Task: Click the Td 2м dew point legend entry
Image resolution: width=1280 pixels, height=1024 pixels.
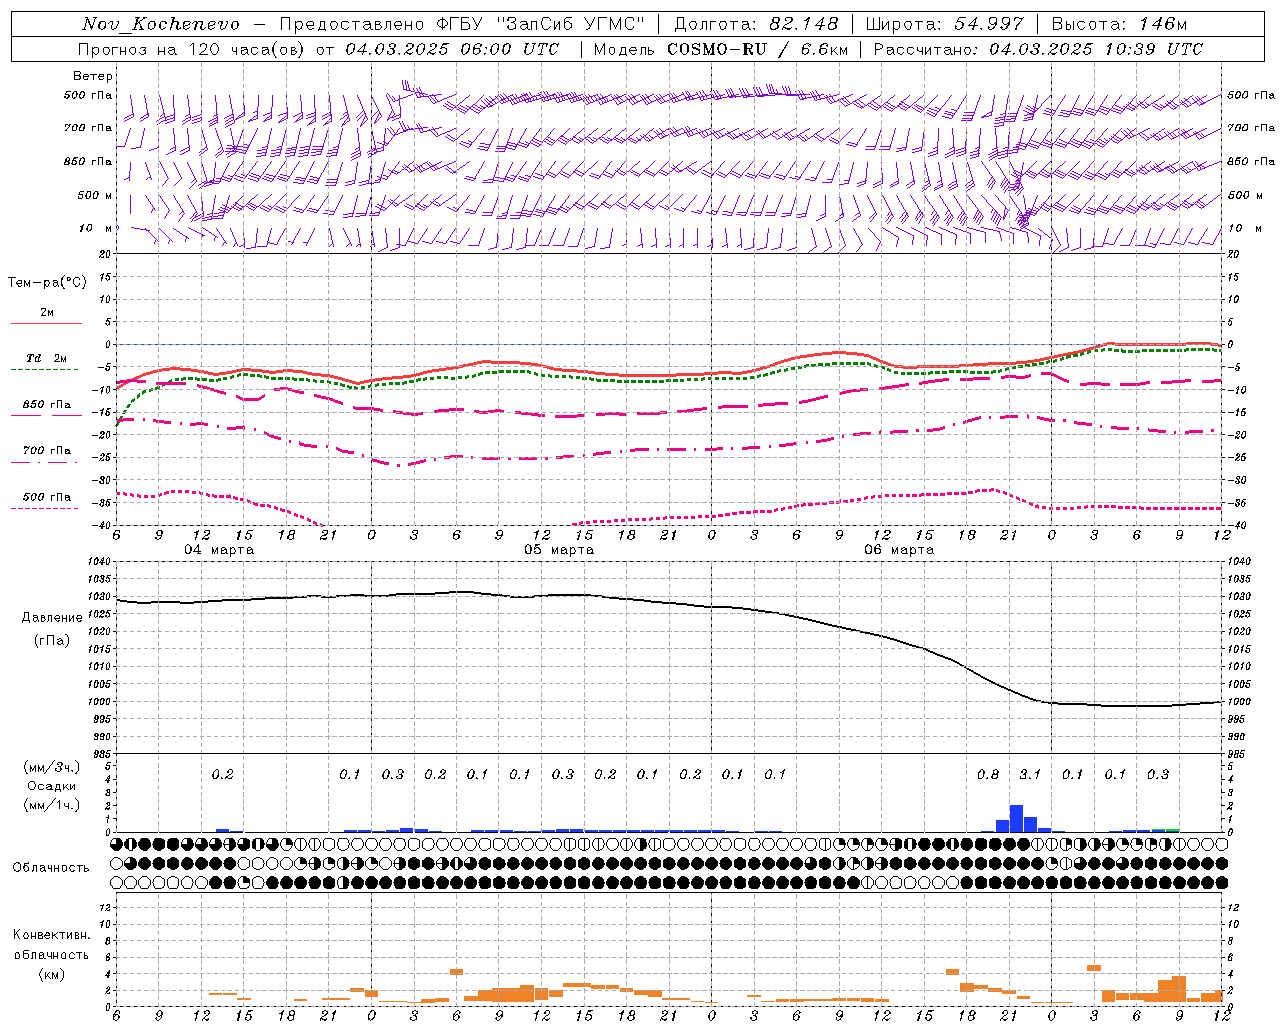Action: coord(46,358)
